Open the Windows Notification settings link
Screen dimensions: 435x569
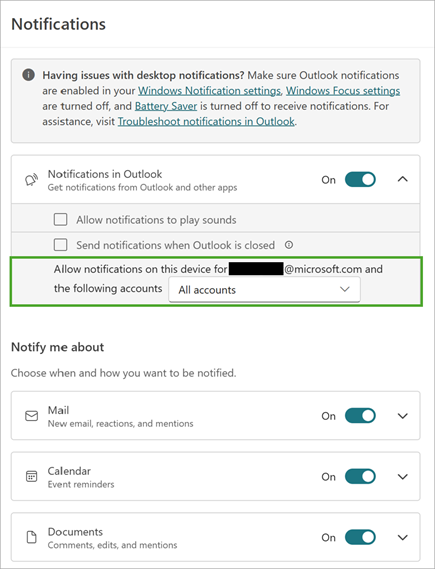pos(209,91)
